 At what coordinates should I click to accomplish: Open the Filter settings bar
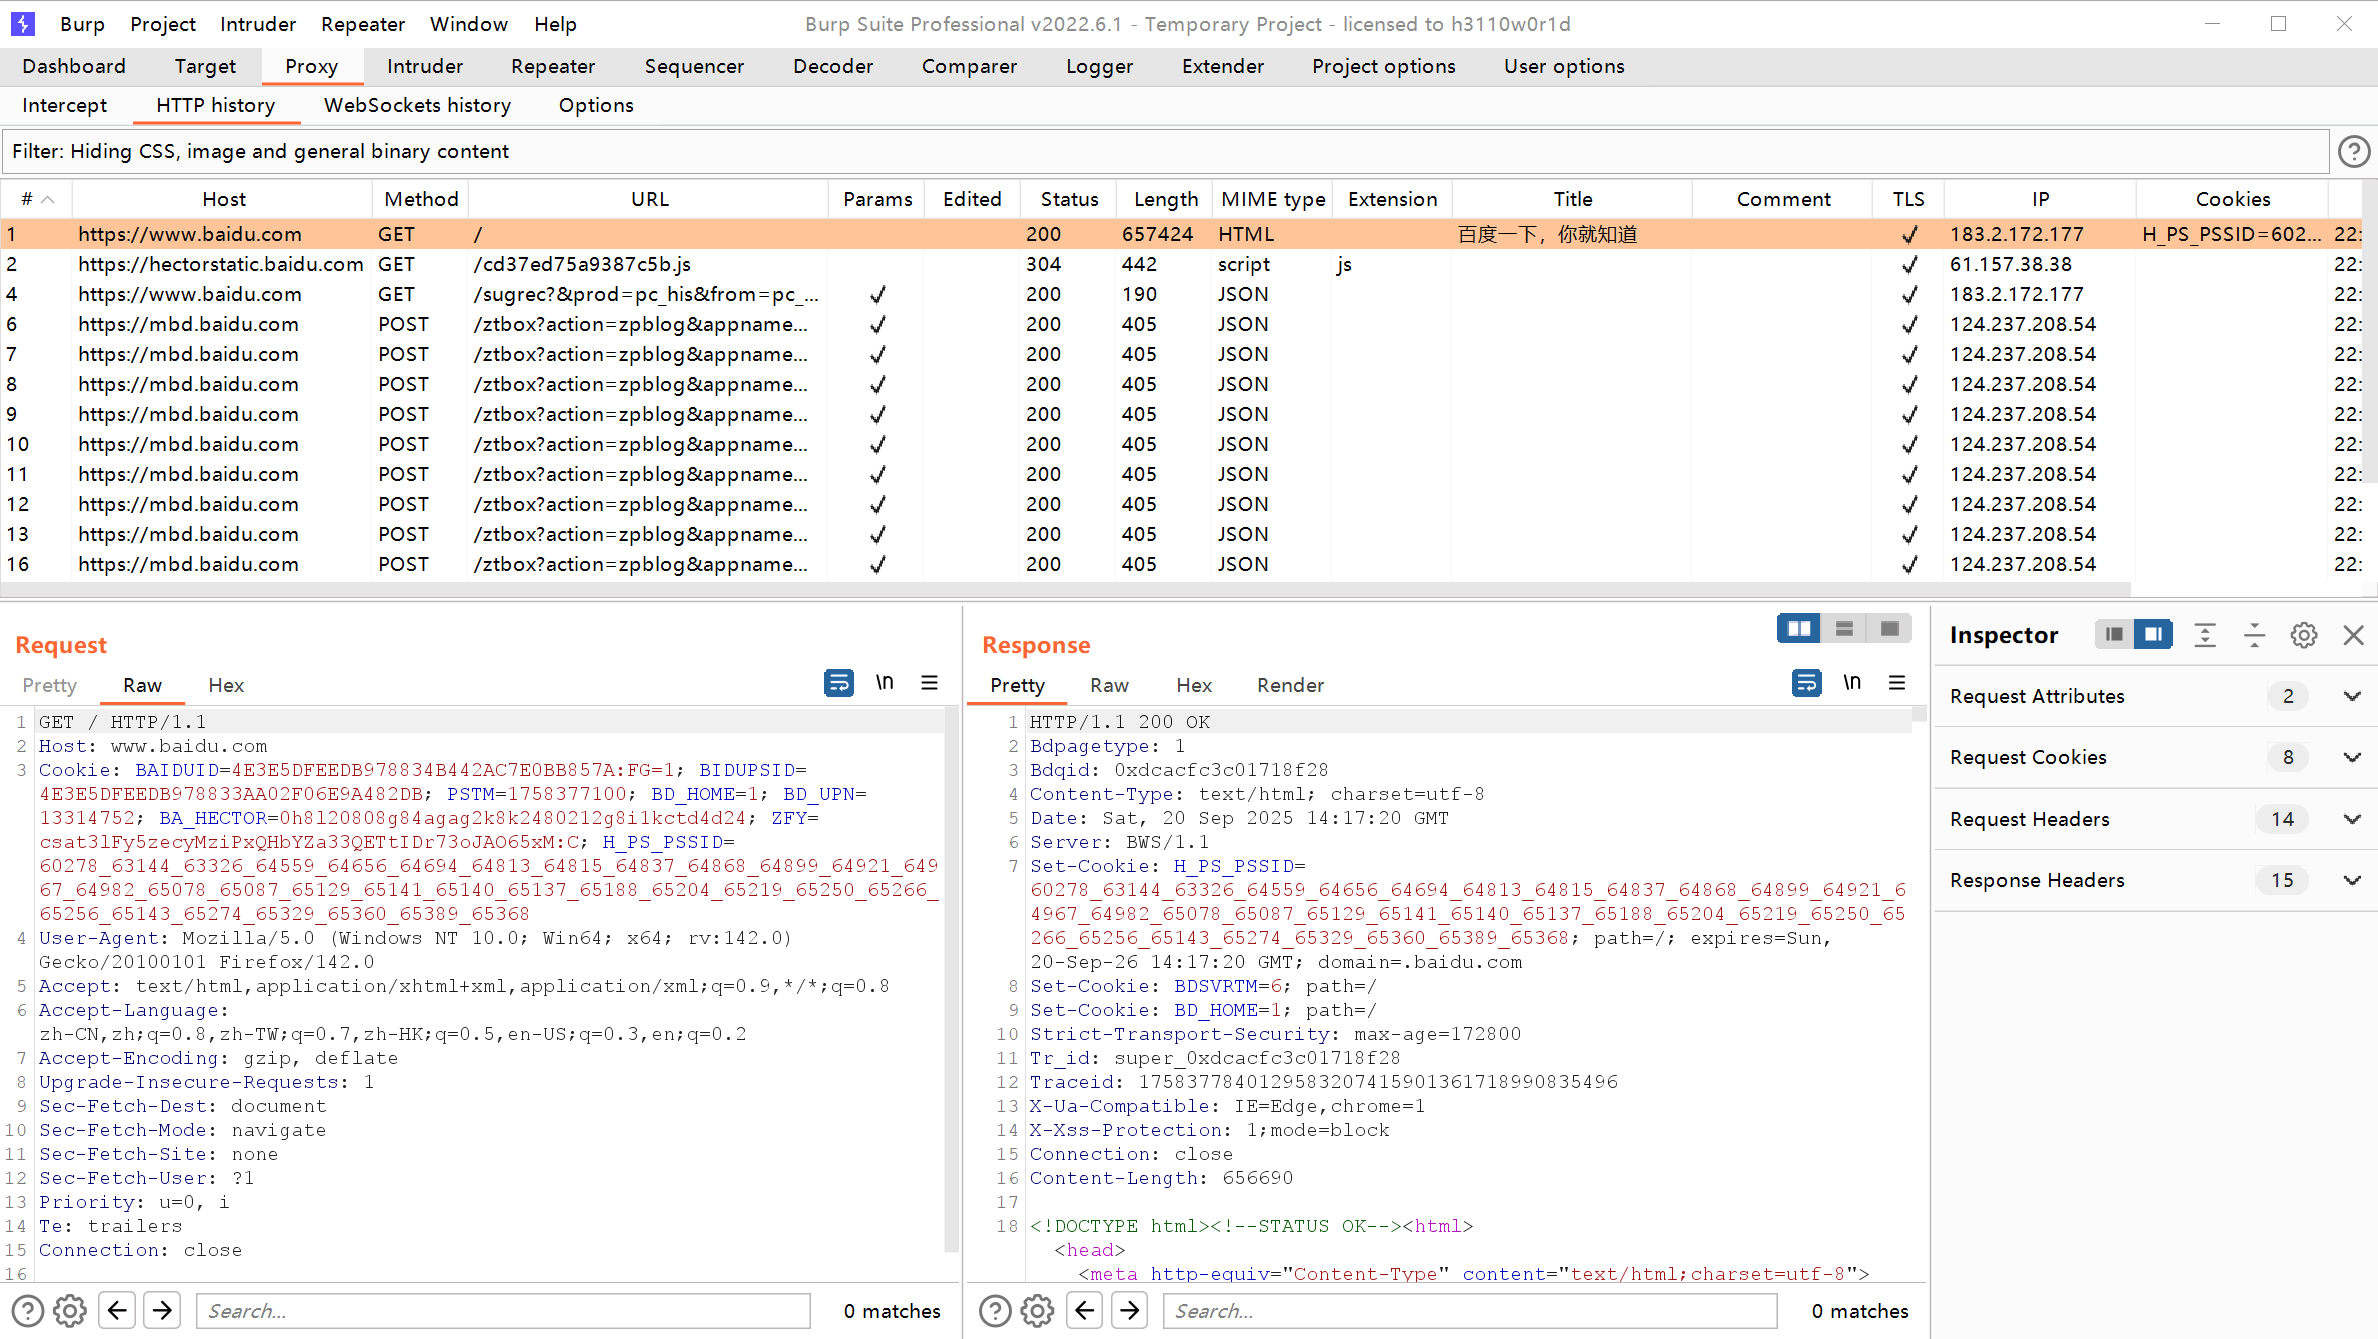coord(1166,151)
